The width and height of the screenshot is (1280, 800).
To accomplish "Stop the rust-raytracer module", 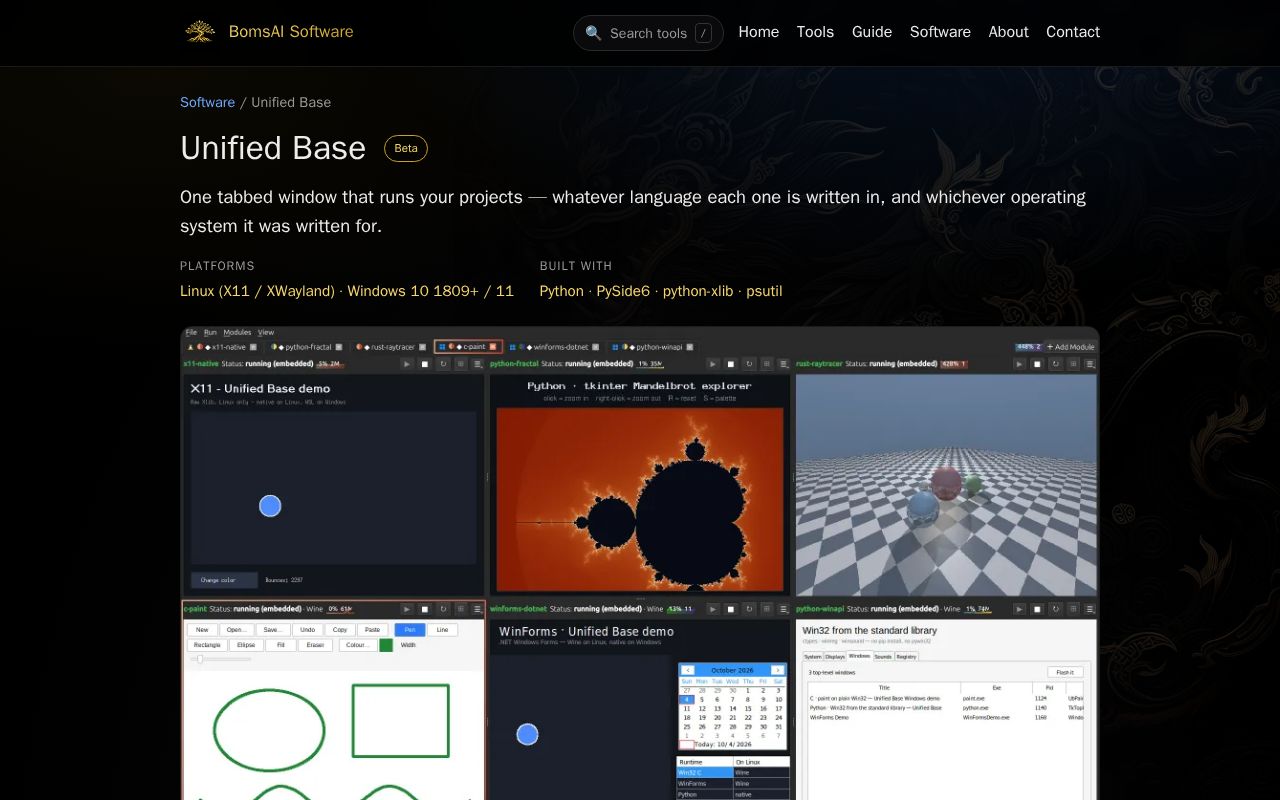I will click(1037, 364).
